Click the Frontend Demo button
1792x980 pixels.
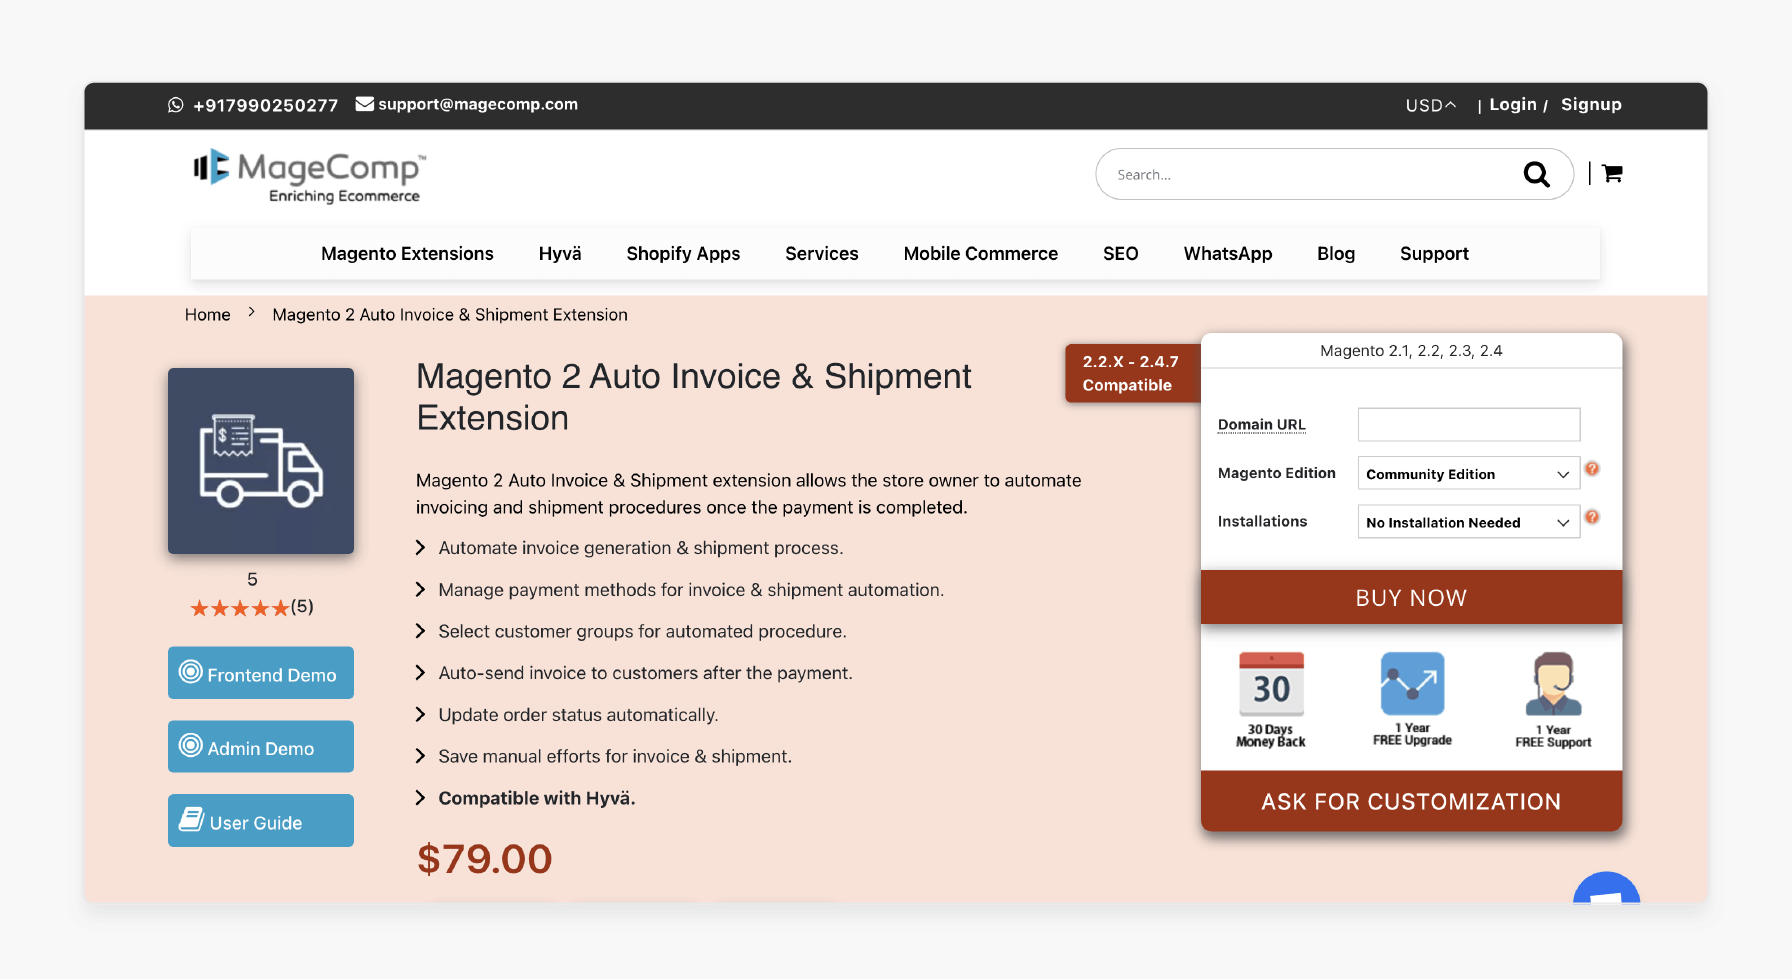pyautogui.click(x=261, y=673)
